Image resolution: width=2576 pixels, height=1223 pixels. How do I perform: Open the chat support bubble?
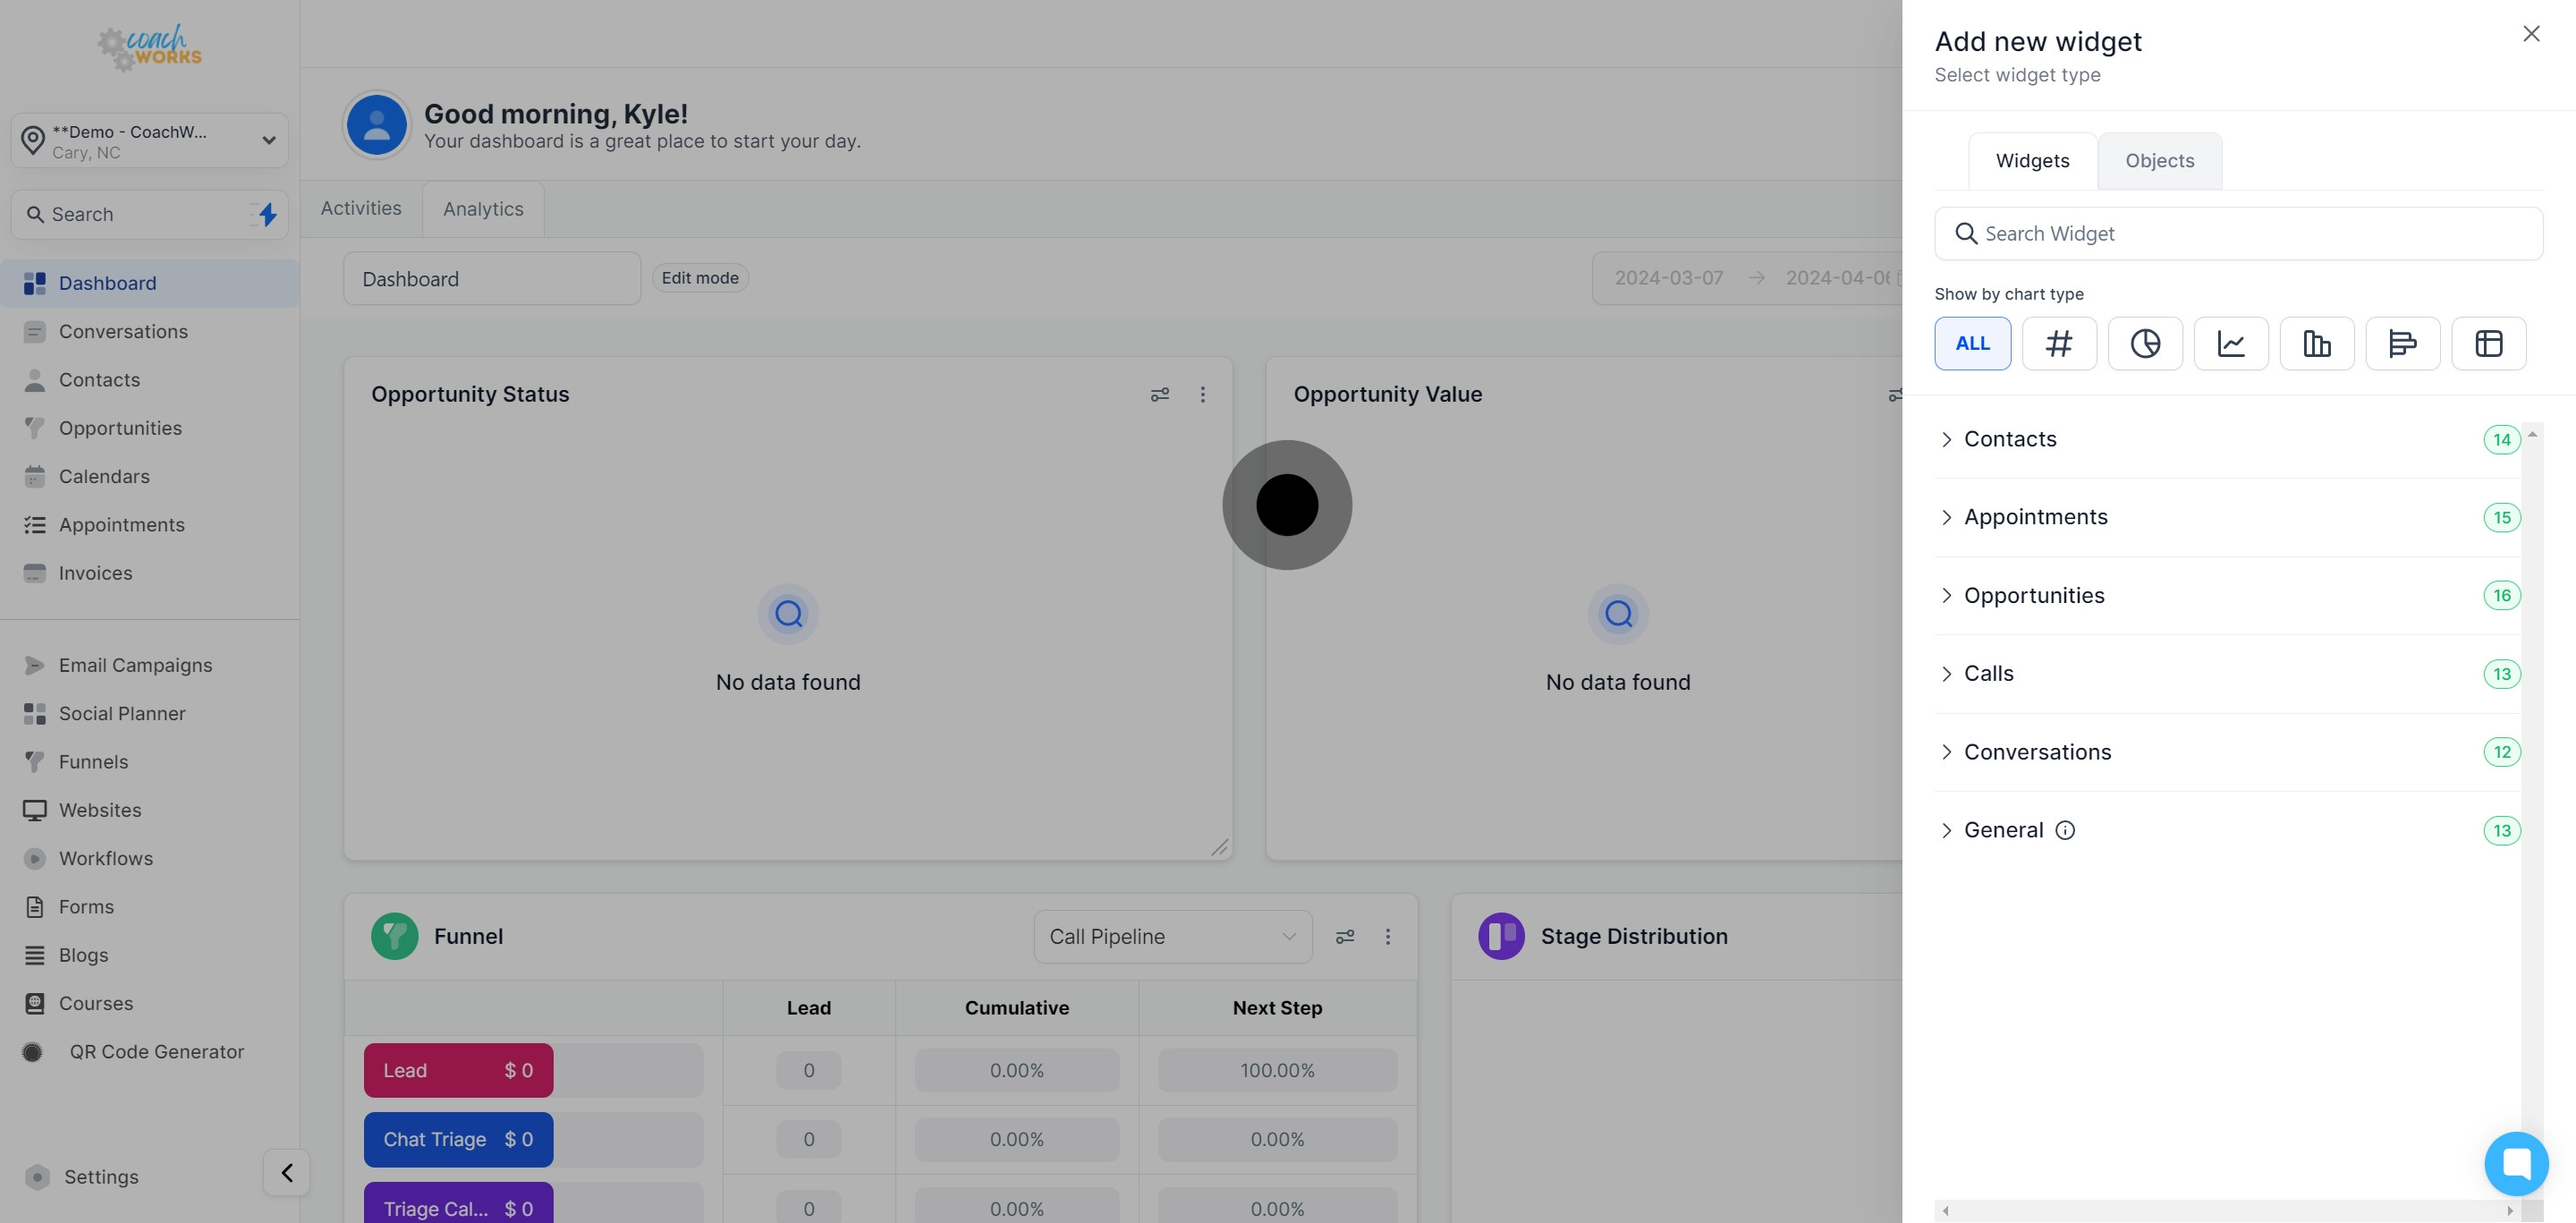[x=2516, y=1163]
